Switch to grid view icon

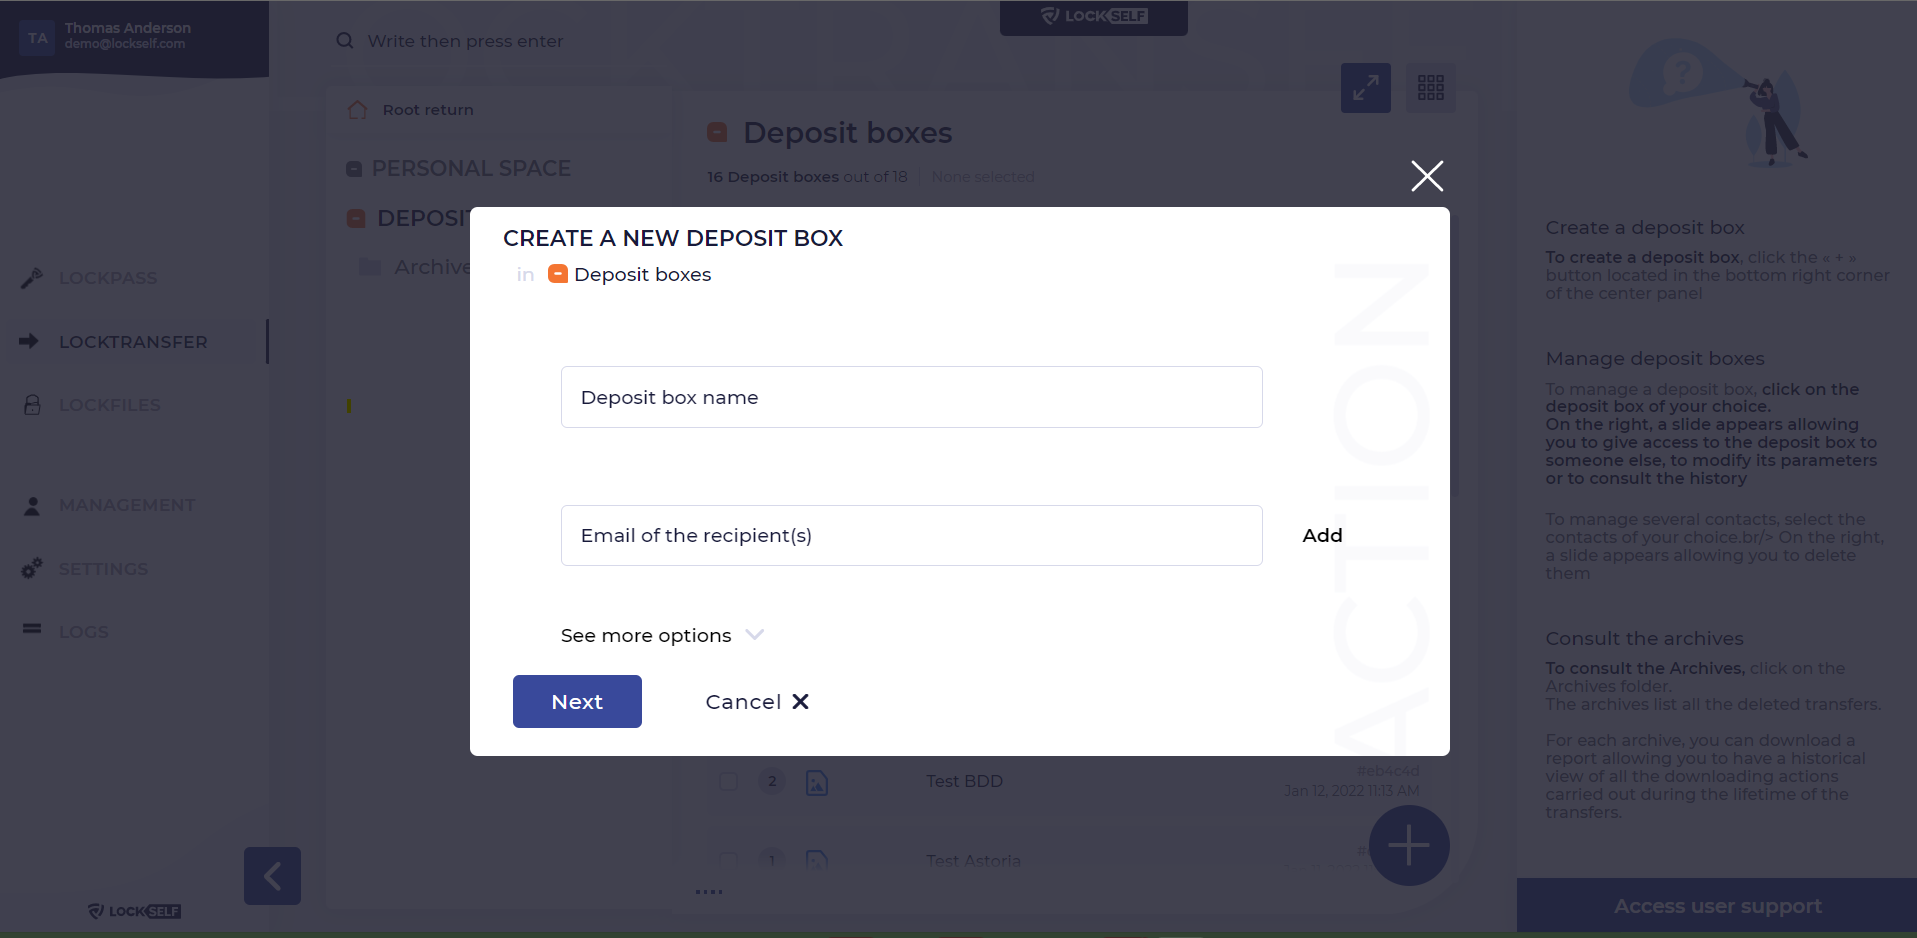[x=1431, y=88]
